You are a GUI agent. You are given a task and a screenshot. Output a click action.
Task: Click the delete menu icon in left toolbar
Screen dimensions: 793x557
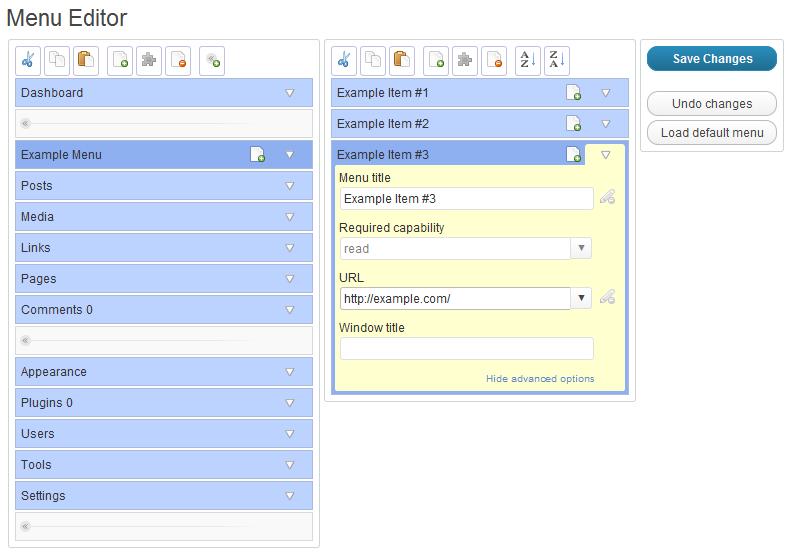pos(178,60)
